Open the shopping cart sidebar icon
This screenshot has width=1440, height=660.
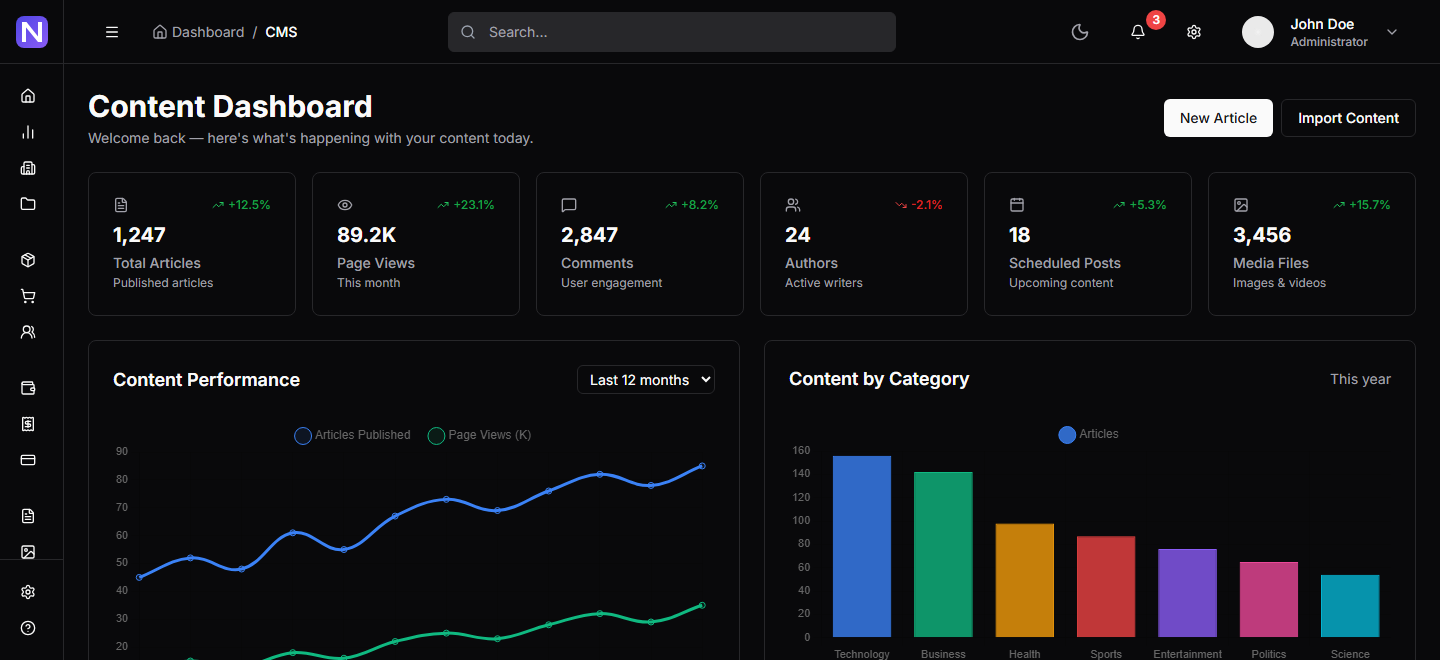(28, 296)
